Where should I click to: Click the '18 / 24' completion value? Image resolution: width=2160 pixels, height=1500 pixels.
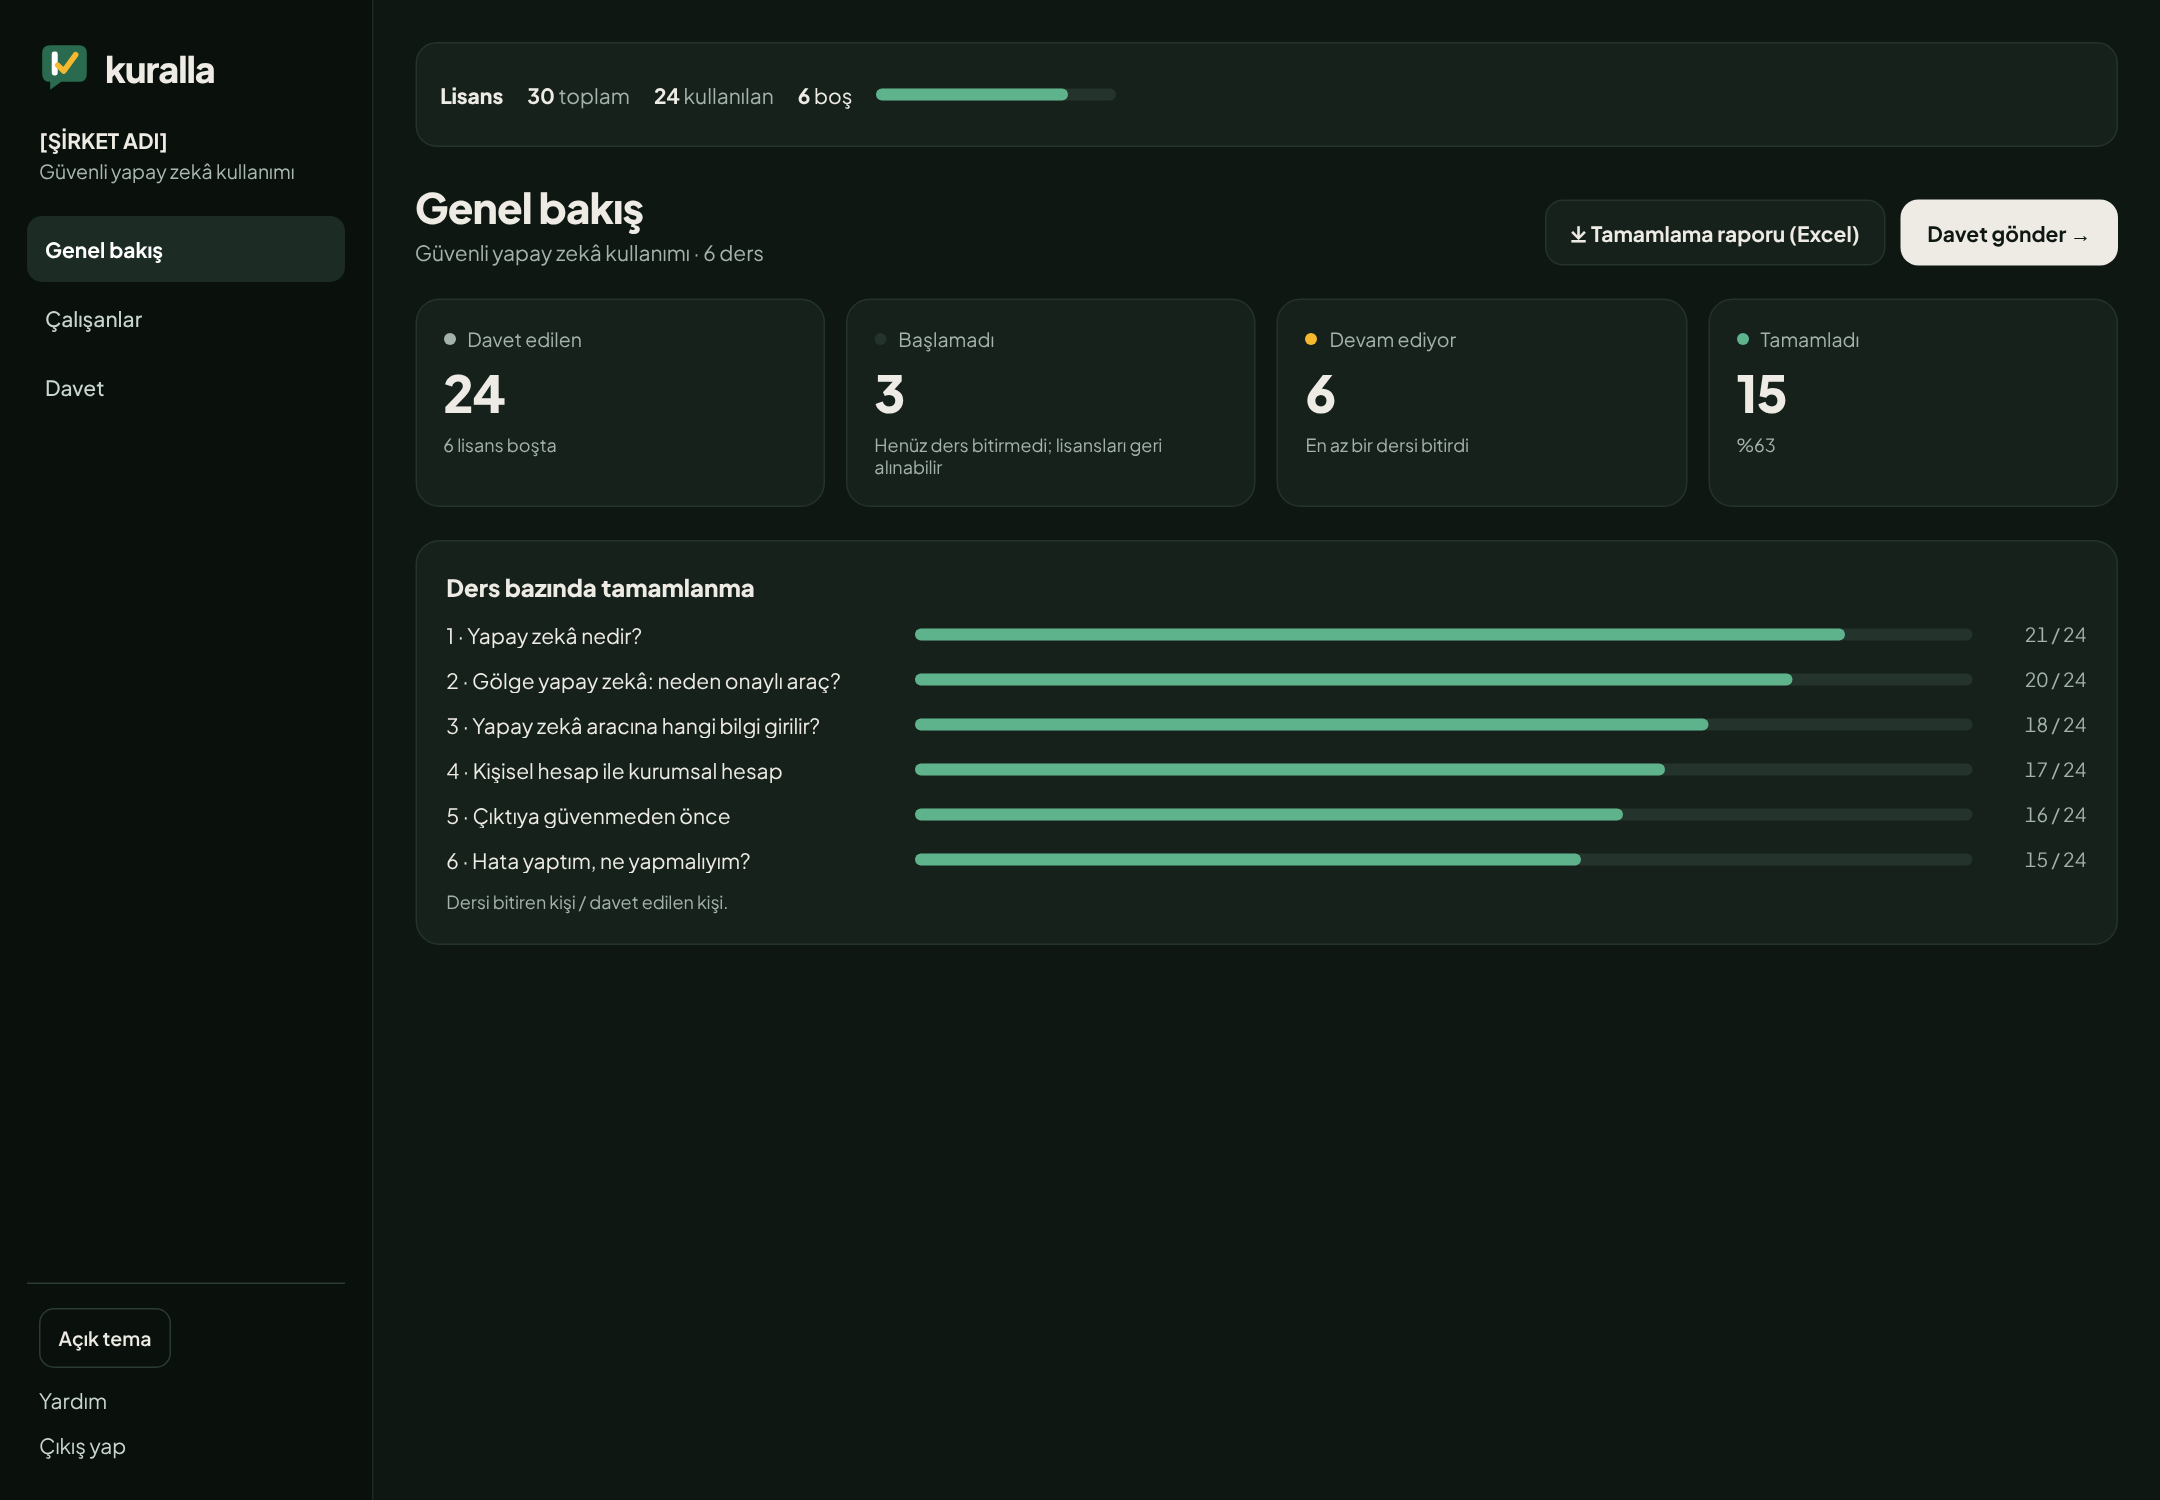(x=2055, y=725)
